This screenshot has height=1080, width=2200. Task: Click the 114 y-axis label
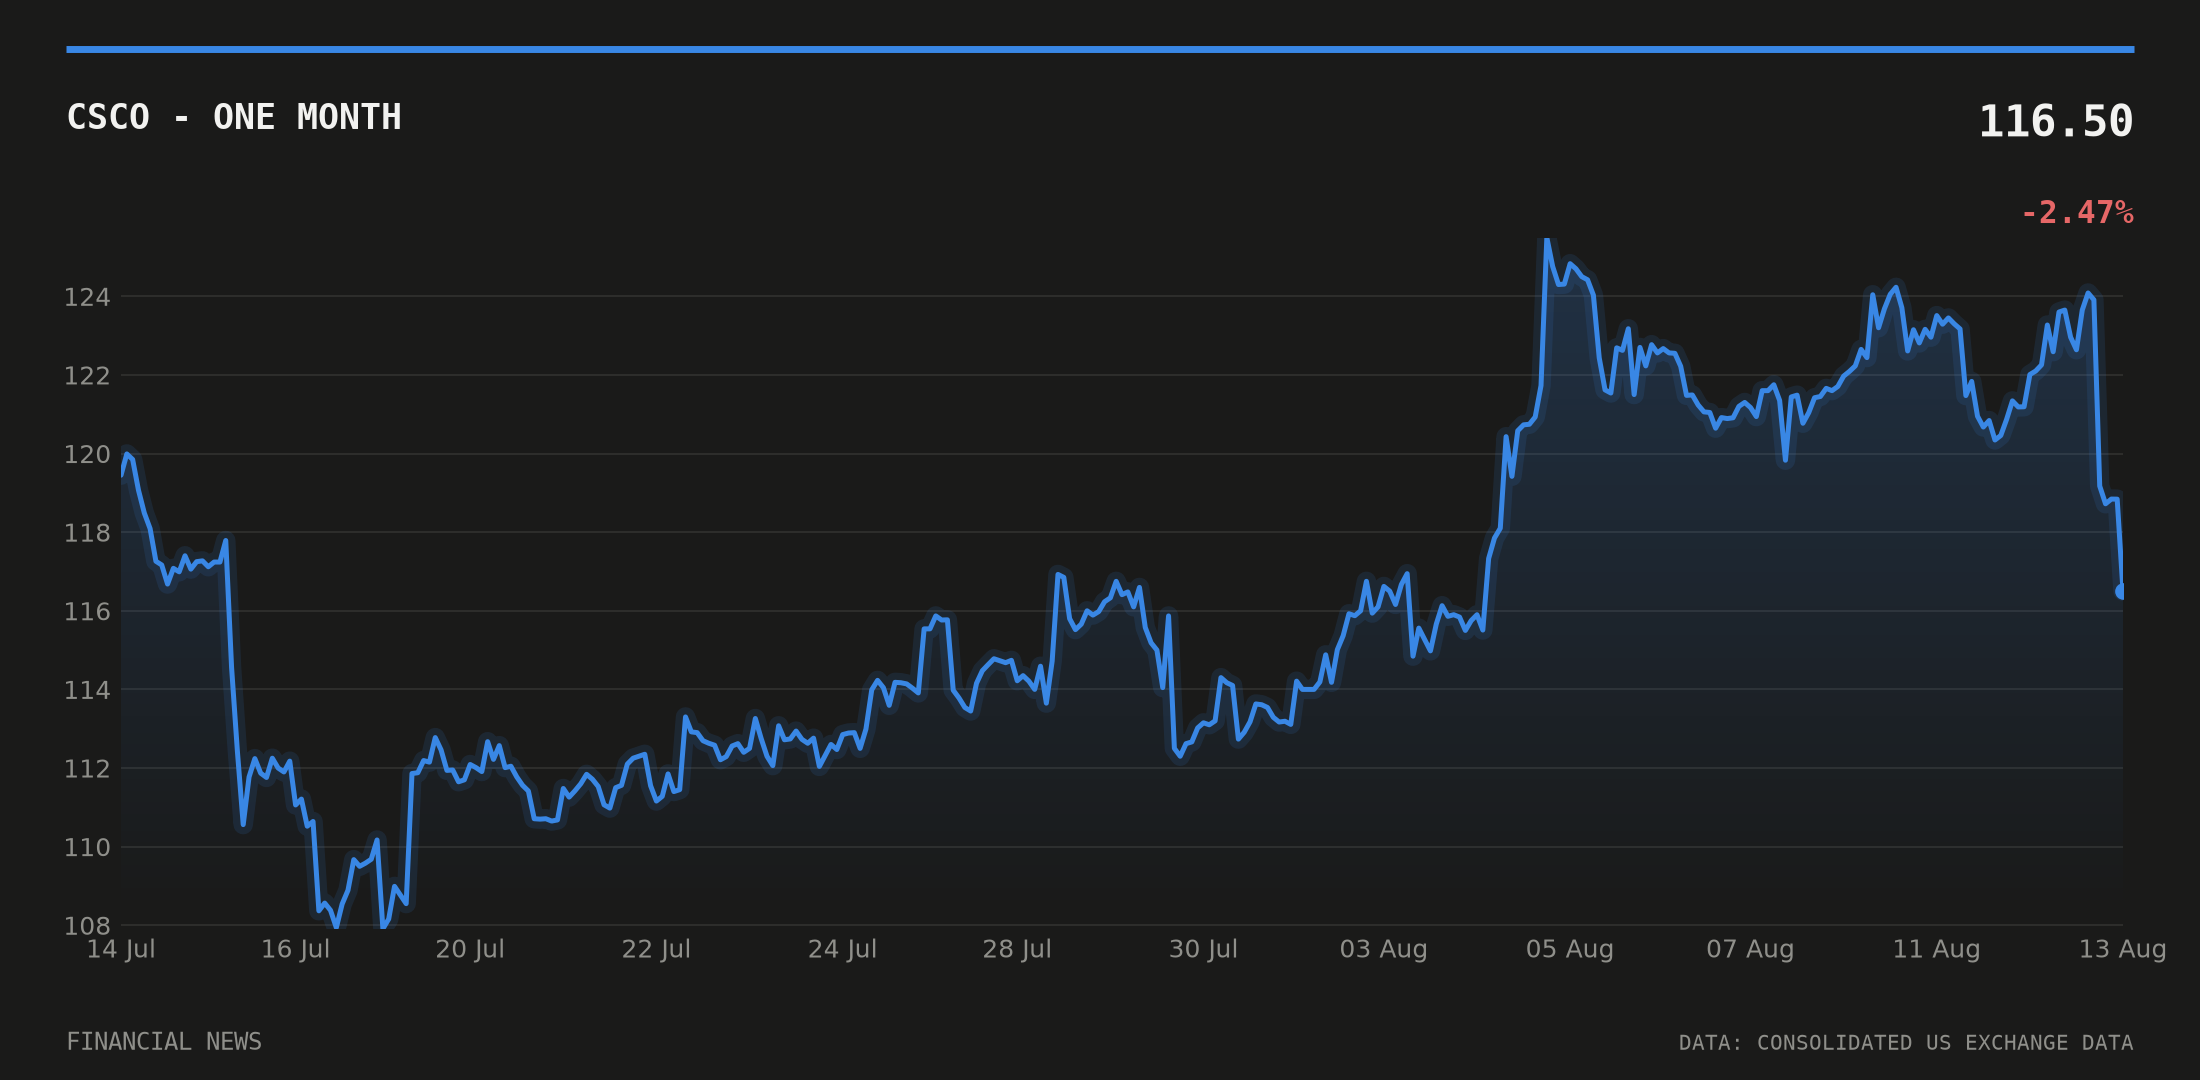[x=87, y=690]
